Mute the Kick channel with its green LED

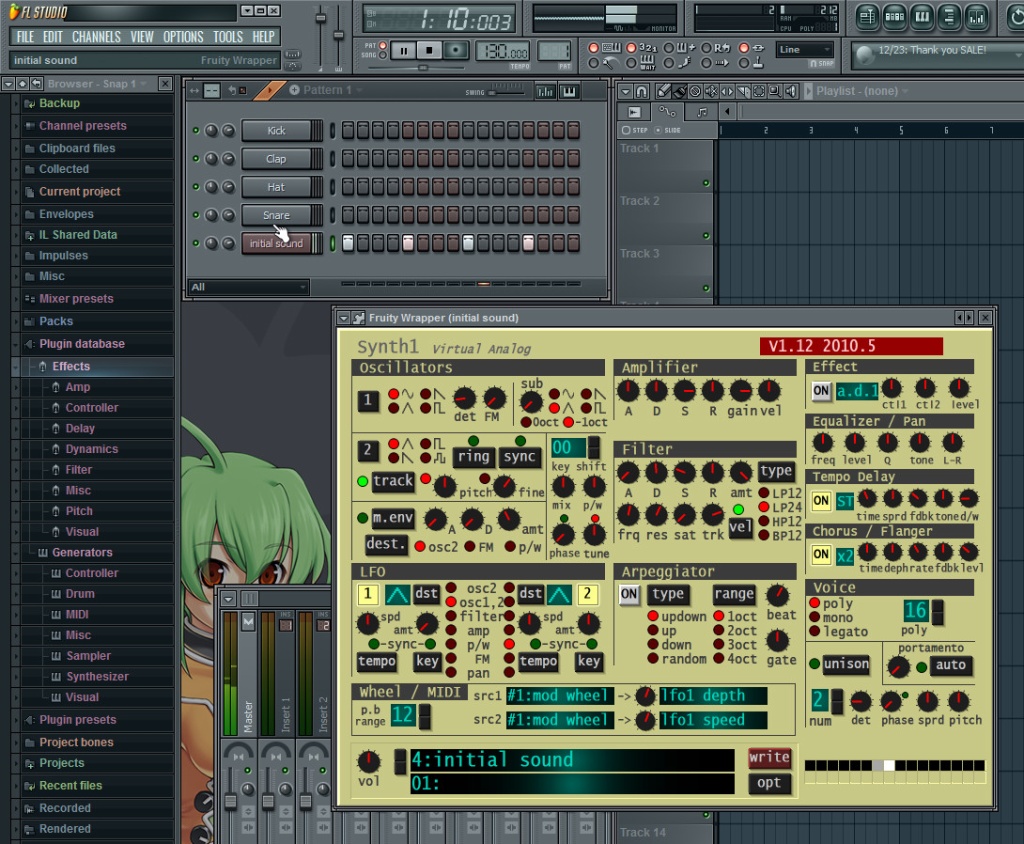coord(196,131)
